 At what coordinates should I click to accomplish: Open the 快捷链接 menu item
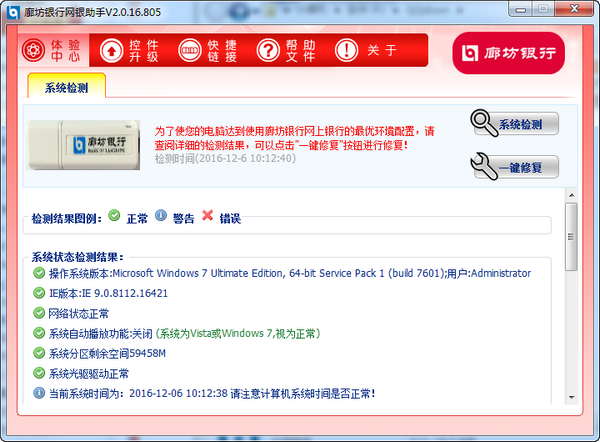pos(207,50)
